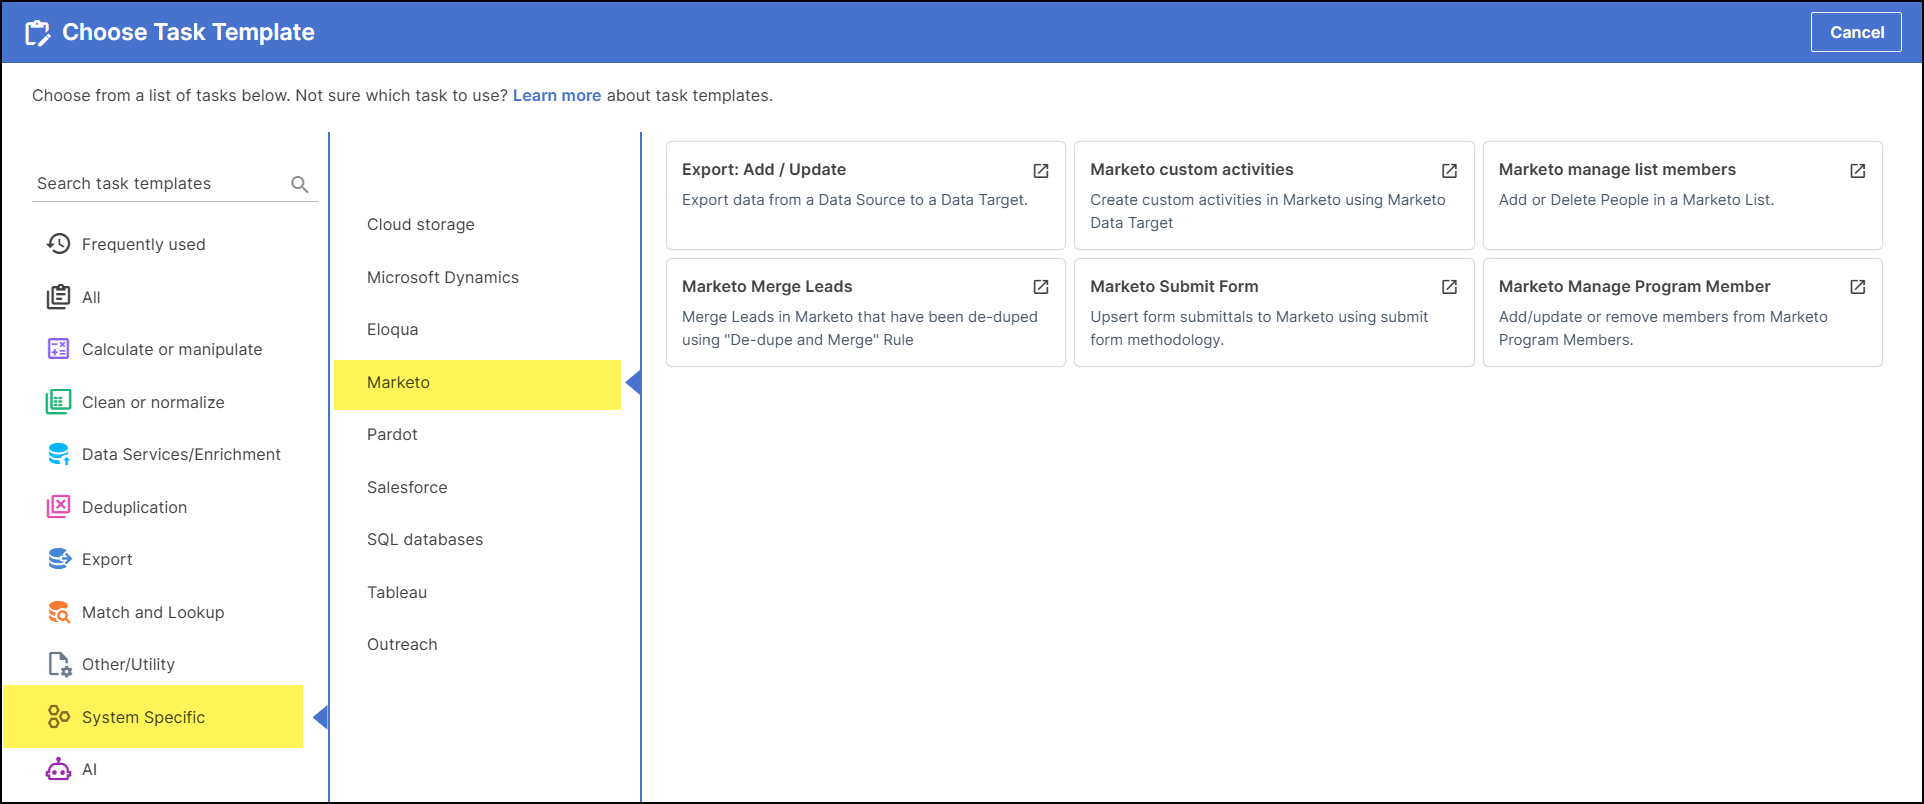
Task: Open Marketo manage list members external icon
Action: (x=1858, y=171)
